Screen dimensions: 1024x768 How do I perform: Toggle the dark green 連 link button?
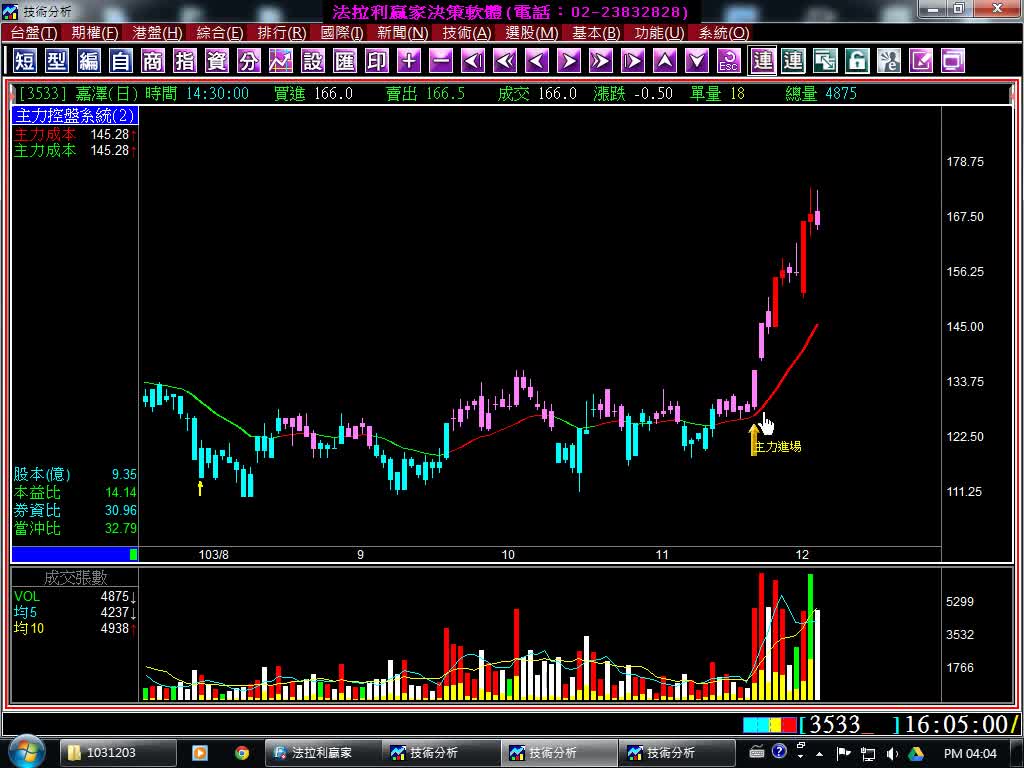pos(793,61)
